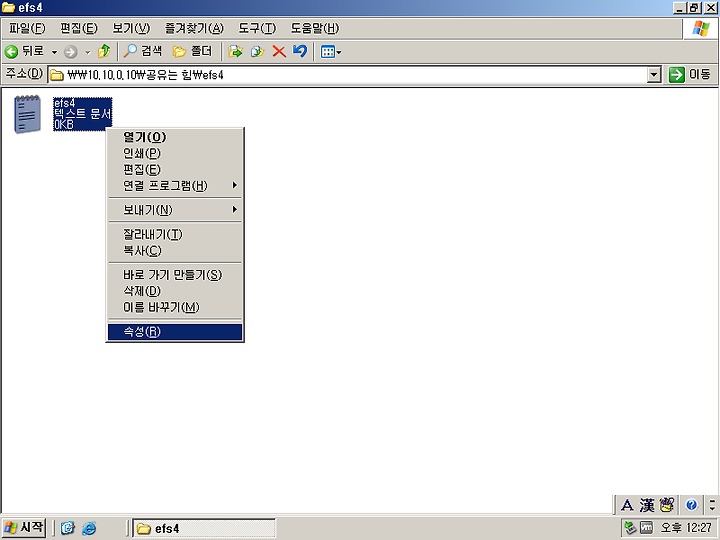Viewport: 720px width, 540px height.
Task: Click the red X delete toolbar icon
Action: click(x=279, y=51)
